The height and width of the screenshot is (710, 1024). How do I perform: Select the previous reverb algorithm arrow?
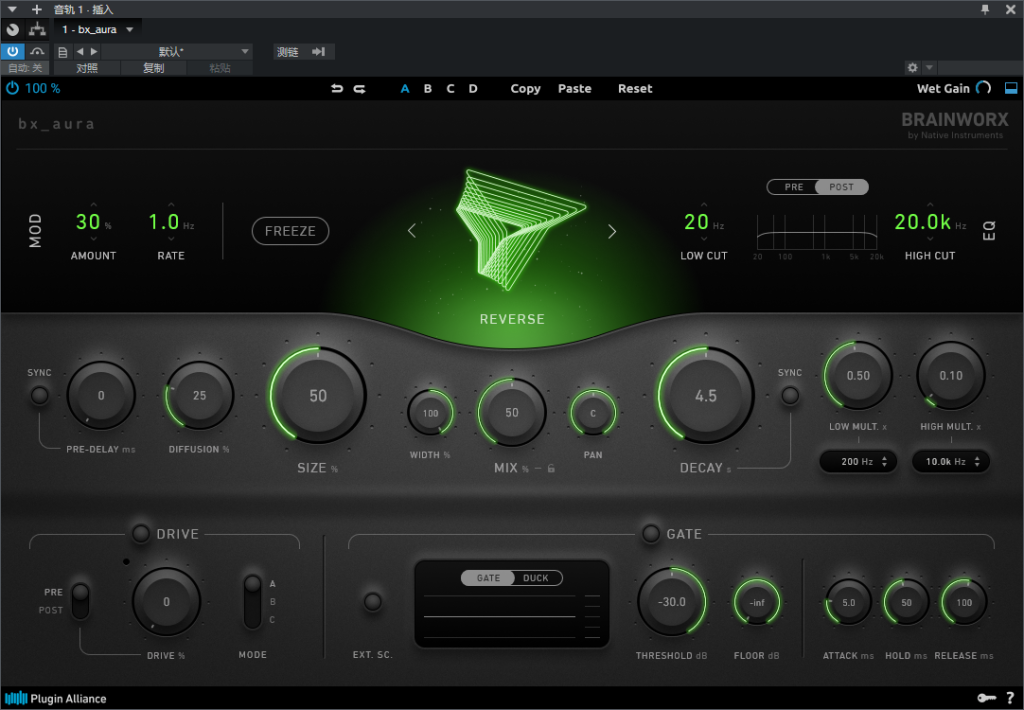click(x=412, y=231)
